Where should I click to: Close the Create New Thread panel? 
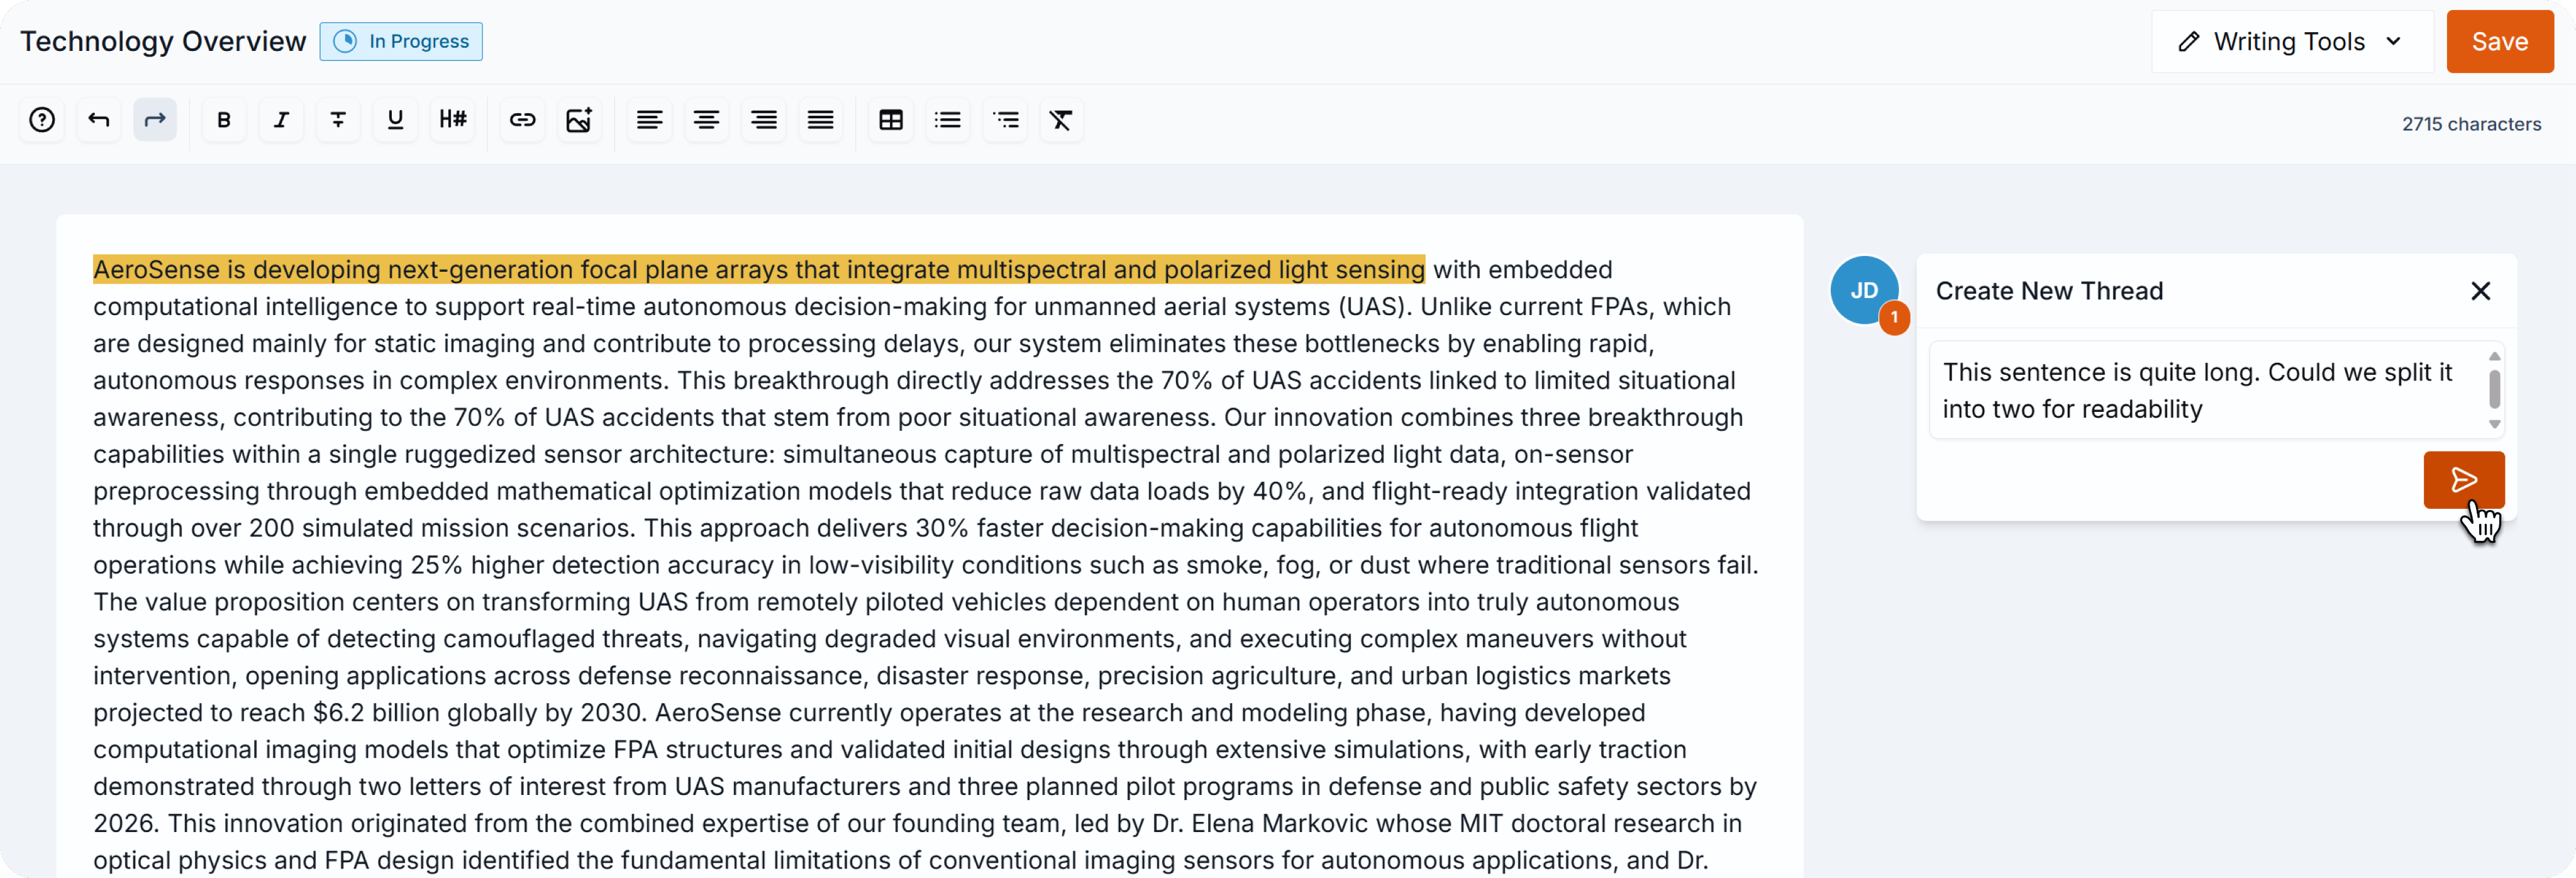click(2480, 291)
